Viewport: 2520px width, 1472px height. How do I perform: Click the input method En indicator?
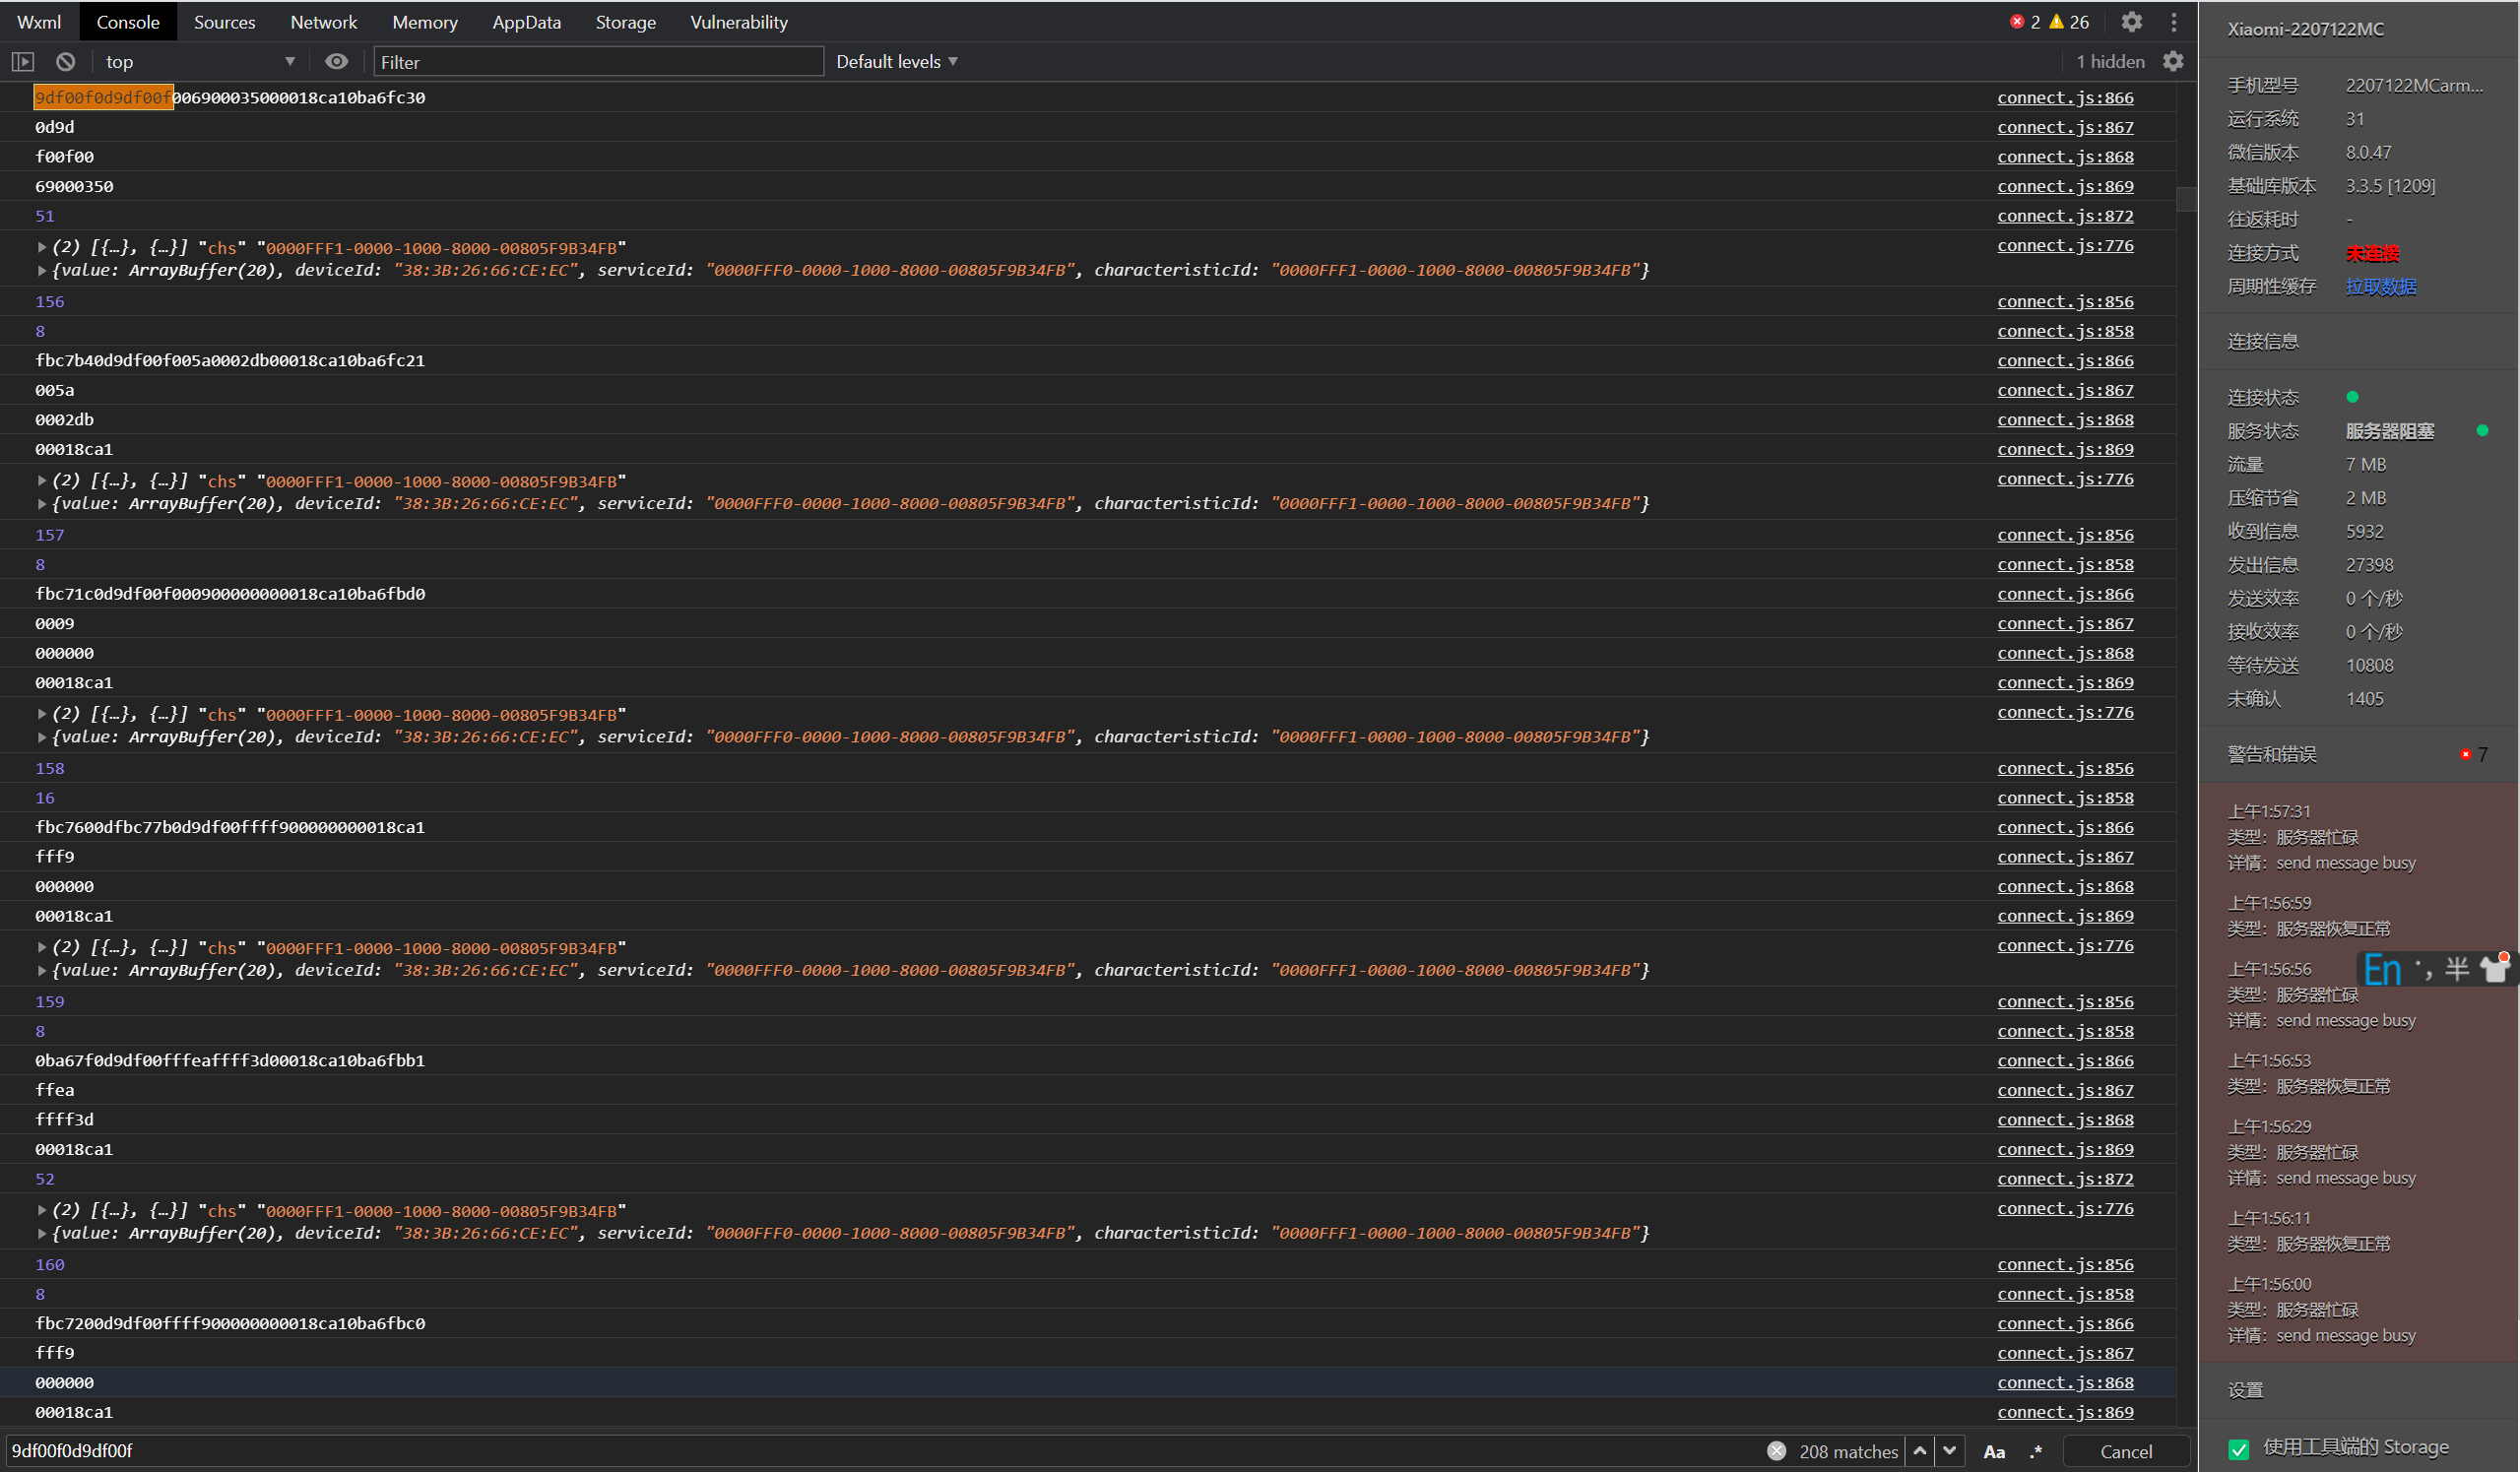point(2383,970)
